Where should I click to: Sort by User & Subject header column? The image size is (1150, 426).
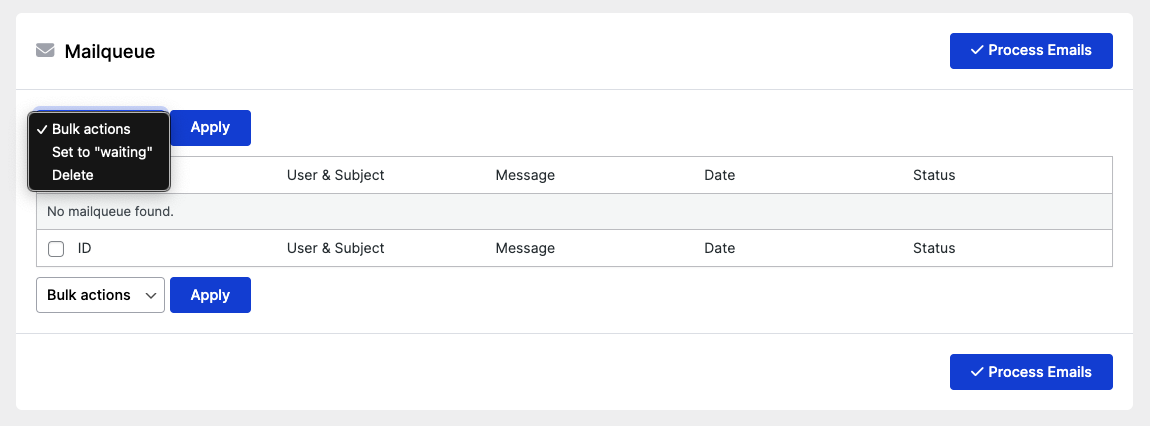335,175
